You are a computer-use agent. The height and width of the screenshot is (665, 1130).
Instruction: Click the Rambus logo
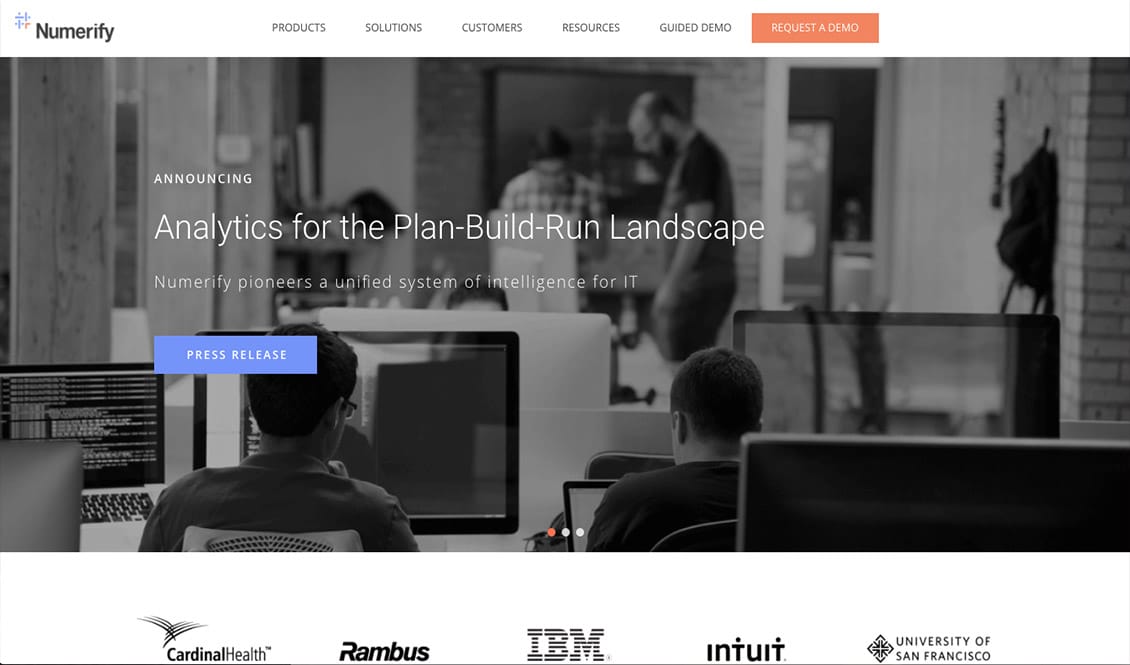(384, 651)
